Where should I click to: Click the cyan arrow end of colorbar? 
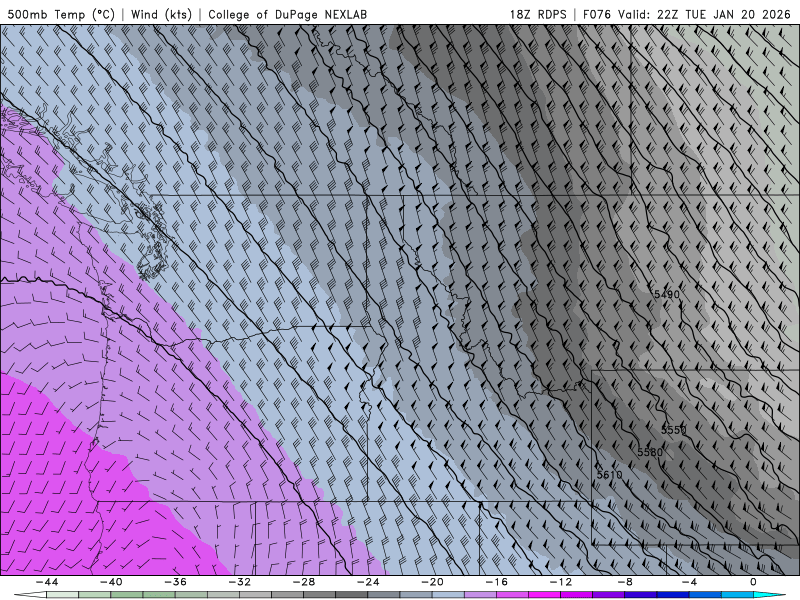pos(770,595)
